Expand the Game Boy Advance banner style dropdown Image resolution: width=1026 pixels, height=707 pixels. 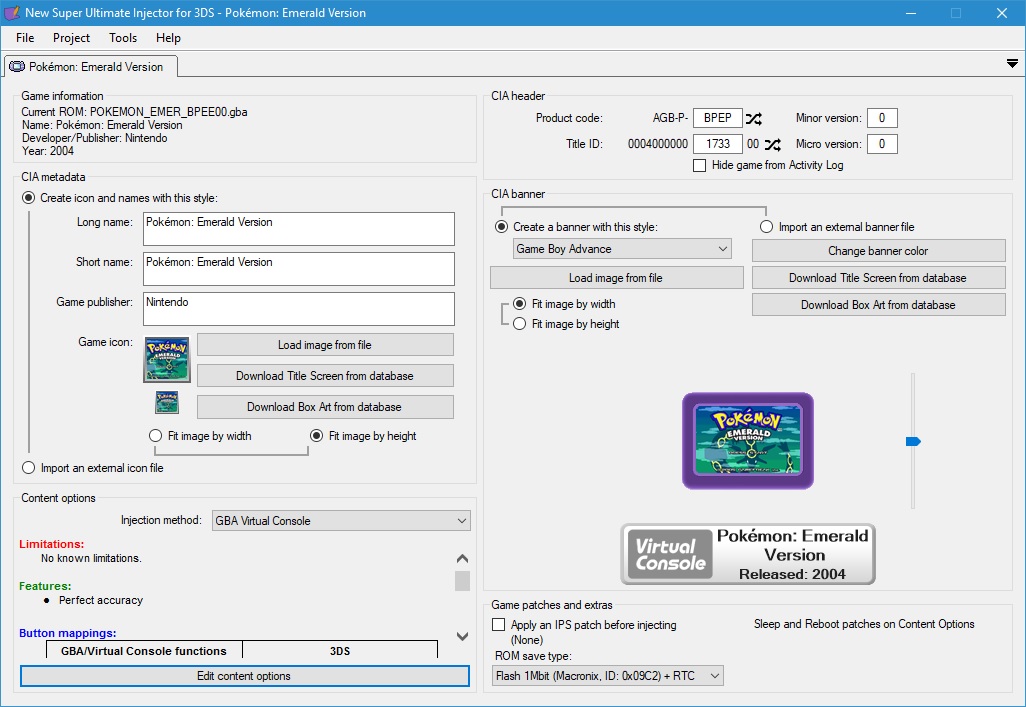[x=622, y=249]
